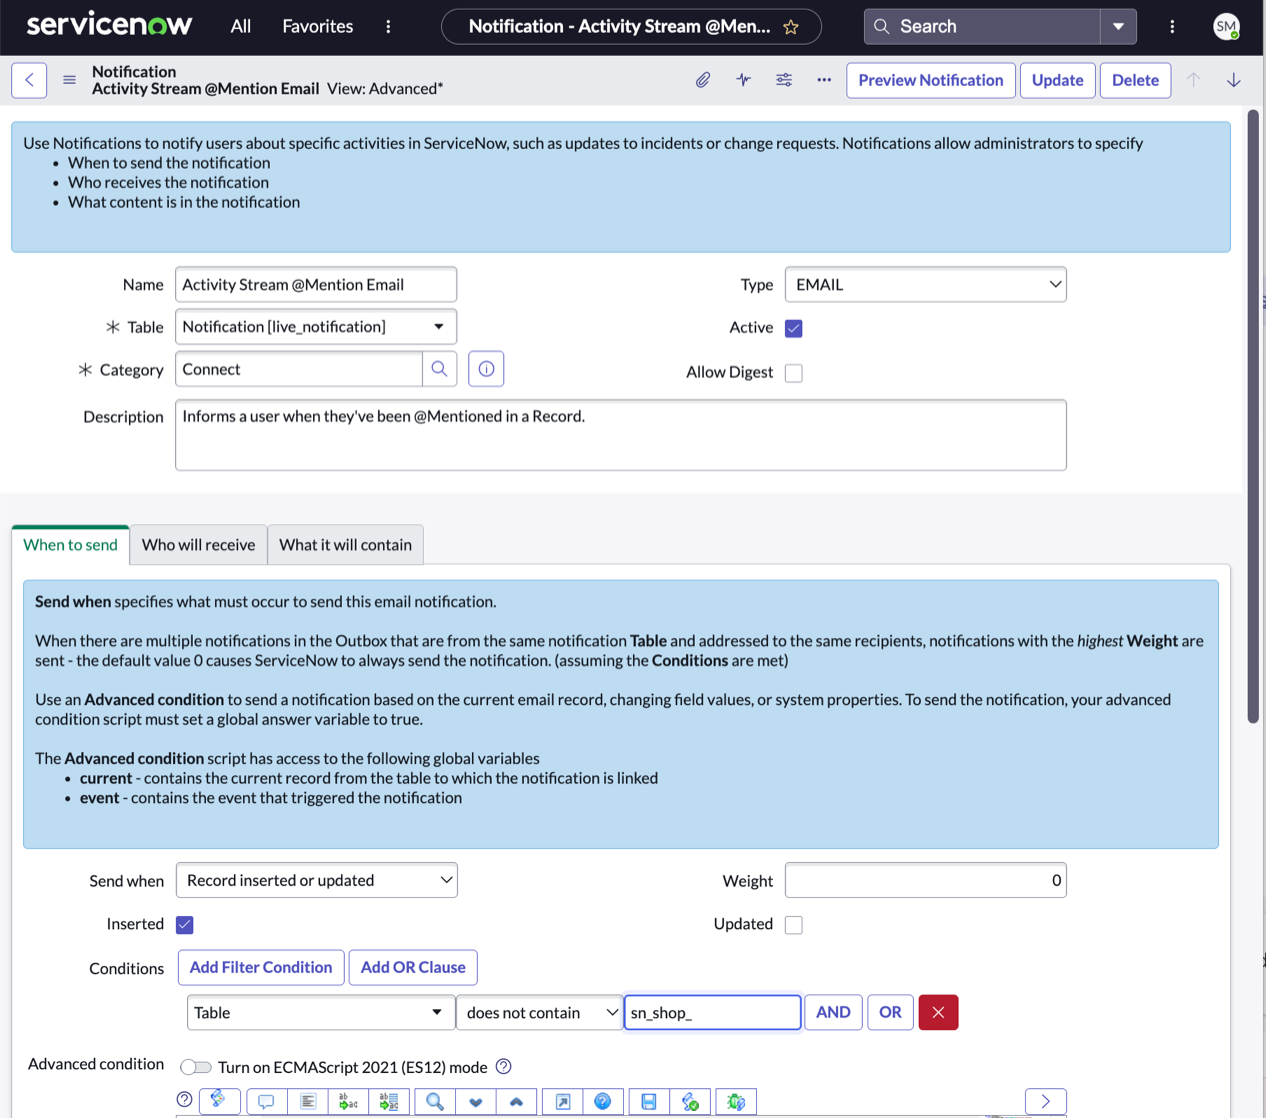Open the Table dropdown showing Notification [live_notification]

316,327
